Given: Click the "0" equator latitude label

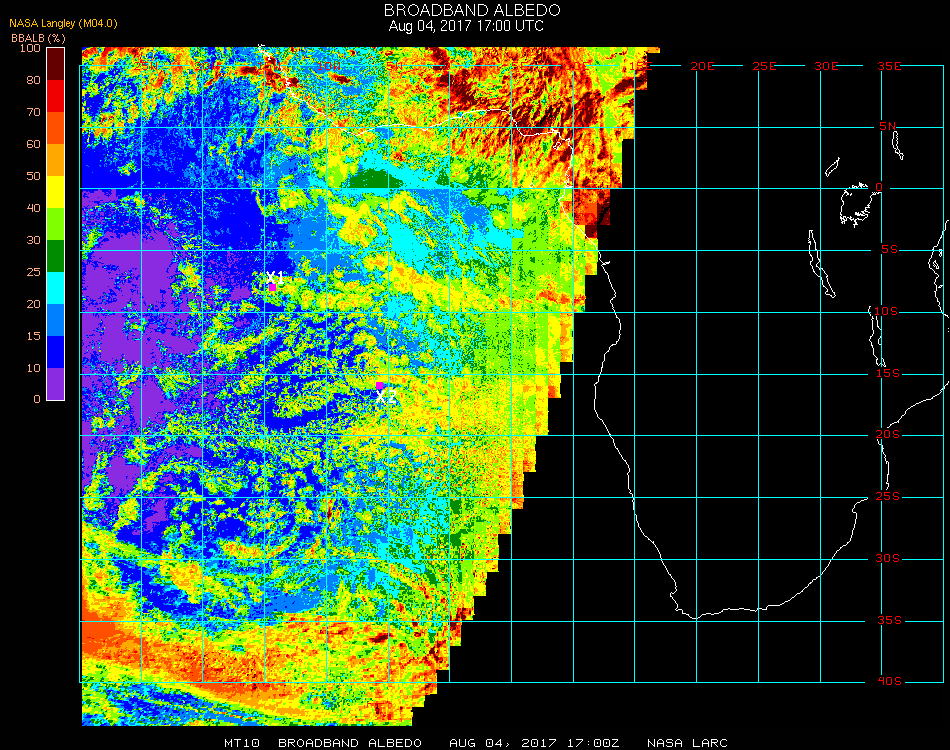Looking at the screenshot, I should pos(879,187).
